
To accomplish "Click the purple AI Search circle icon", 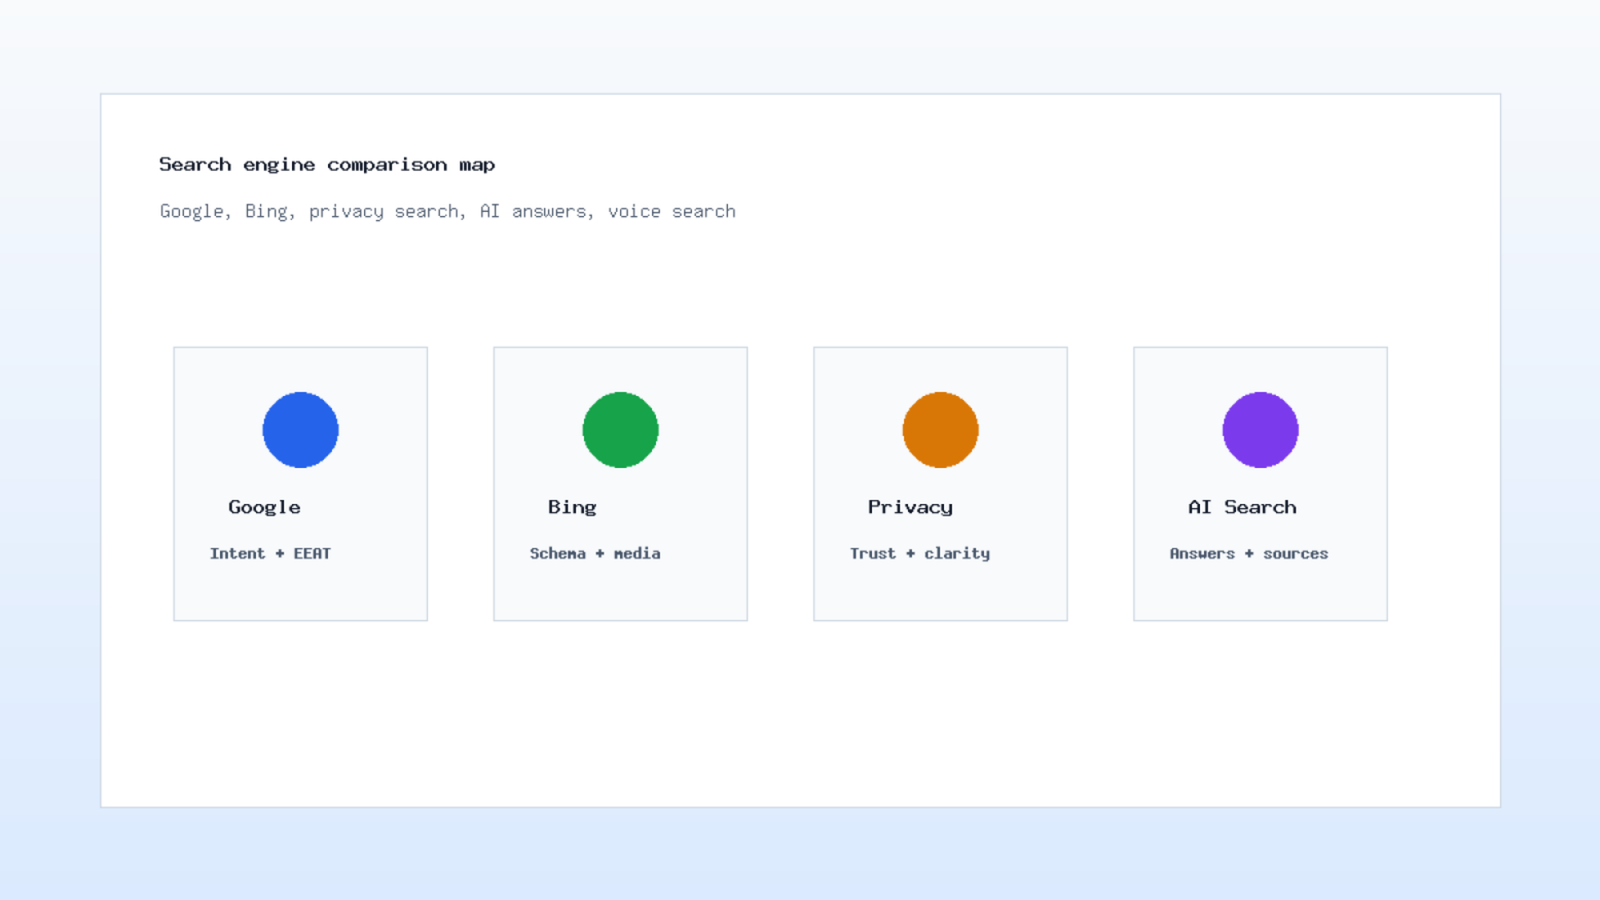I will point(1260,430).
